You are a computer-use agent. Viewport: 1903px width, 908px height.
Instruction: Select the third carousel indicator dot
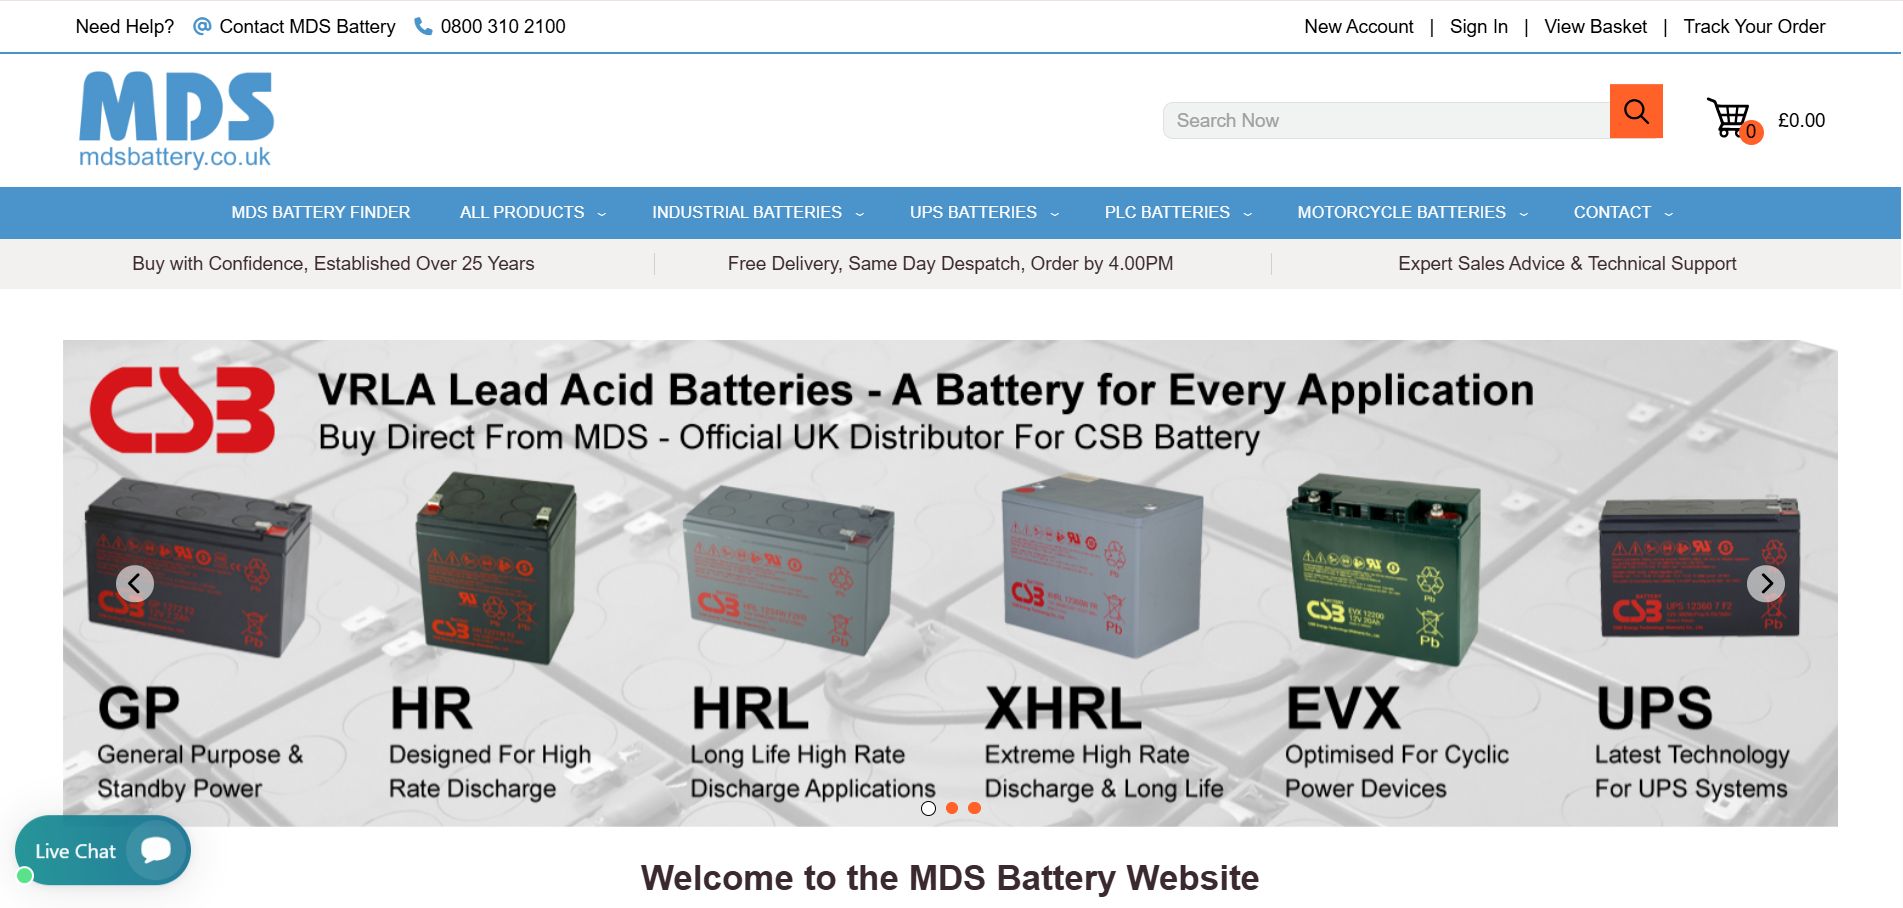[x=976, y=808]
